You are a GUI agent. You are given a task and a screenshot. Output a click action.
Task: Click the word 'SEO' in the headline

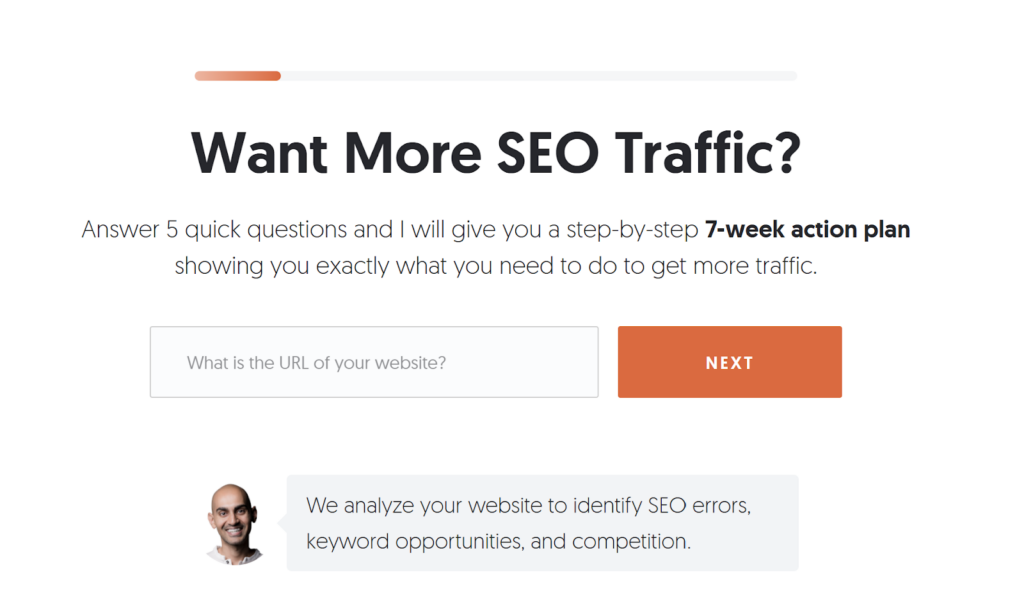[547, 154]
